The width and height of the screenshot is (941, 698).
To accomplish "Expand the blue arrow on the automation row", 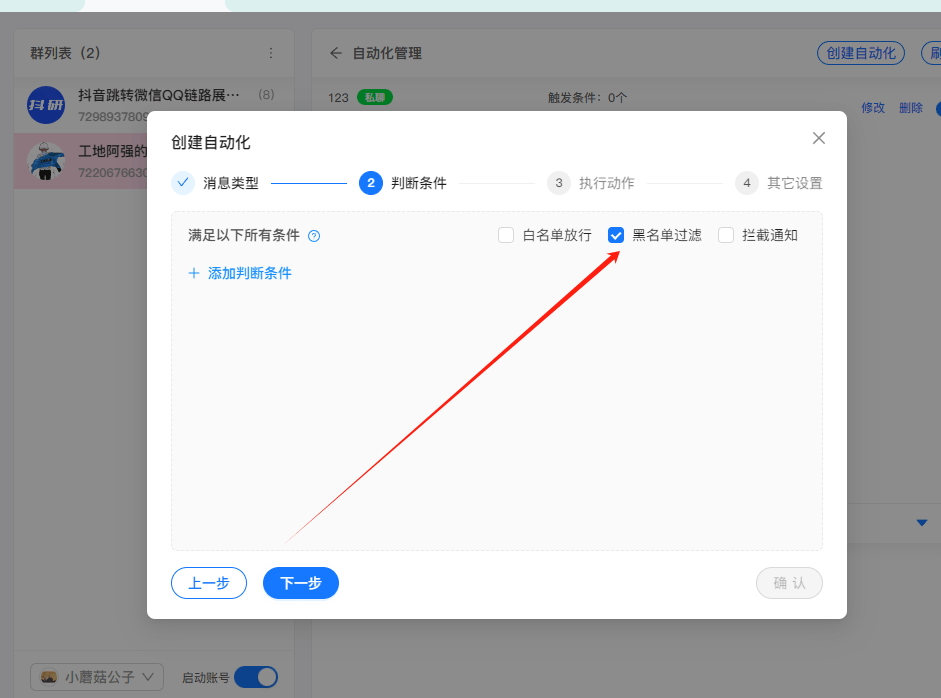I will [920, 523].
